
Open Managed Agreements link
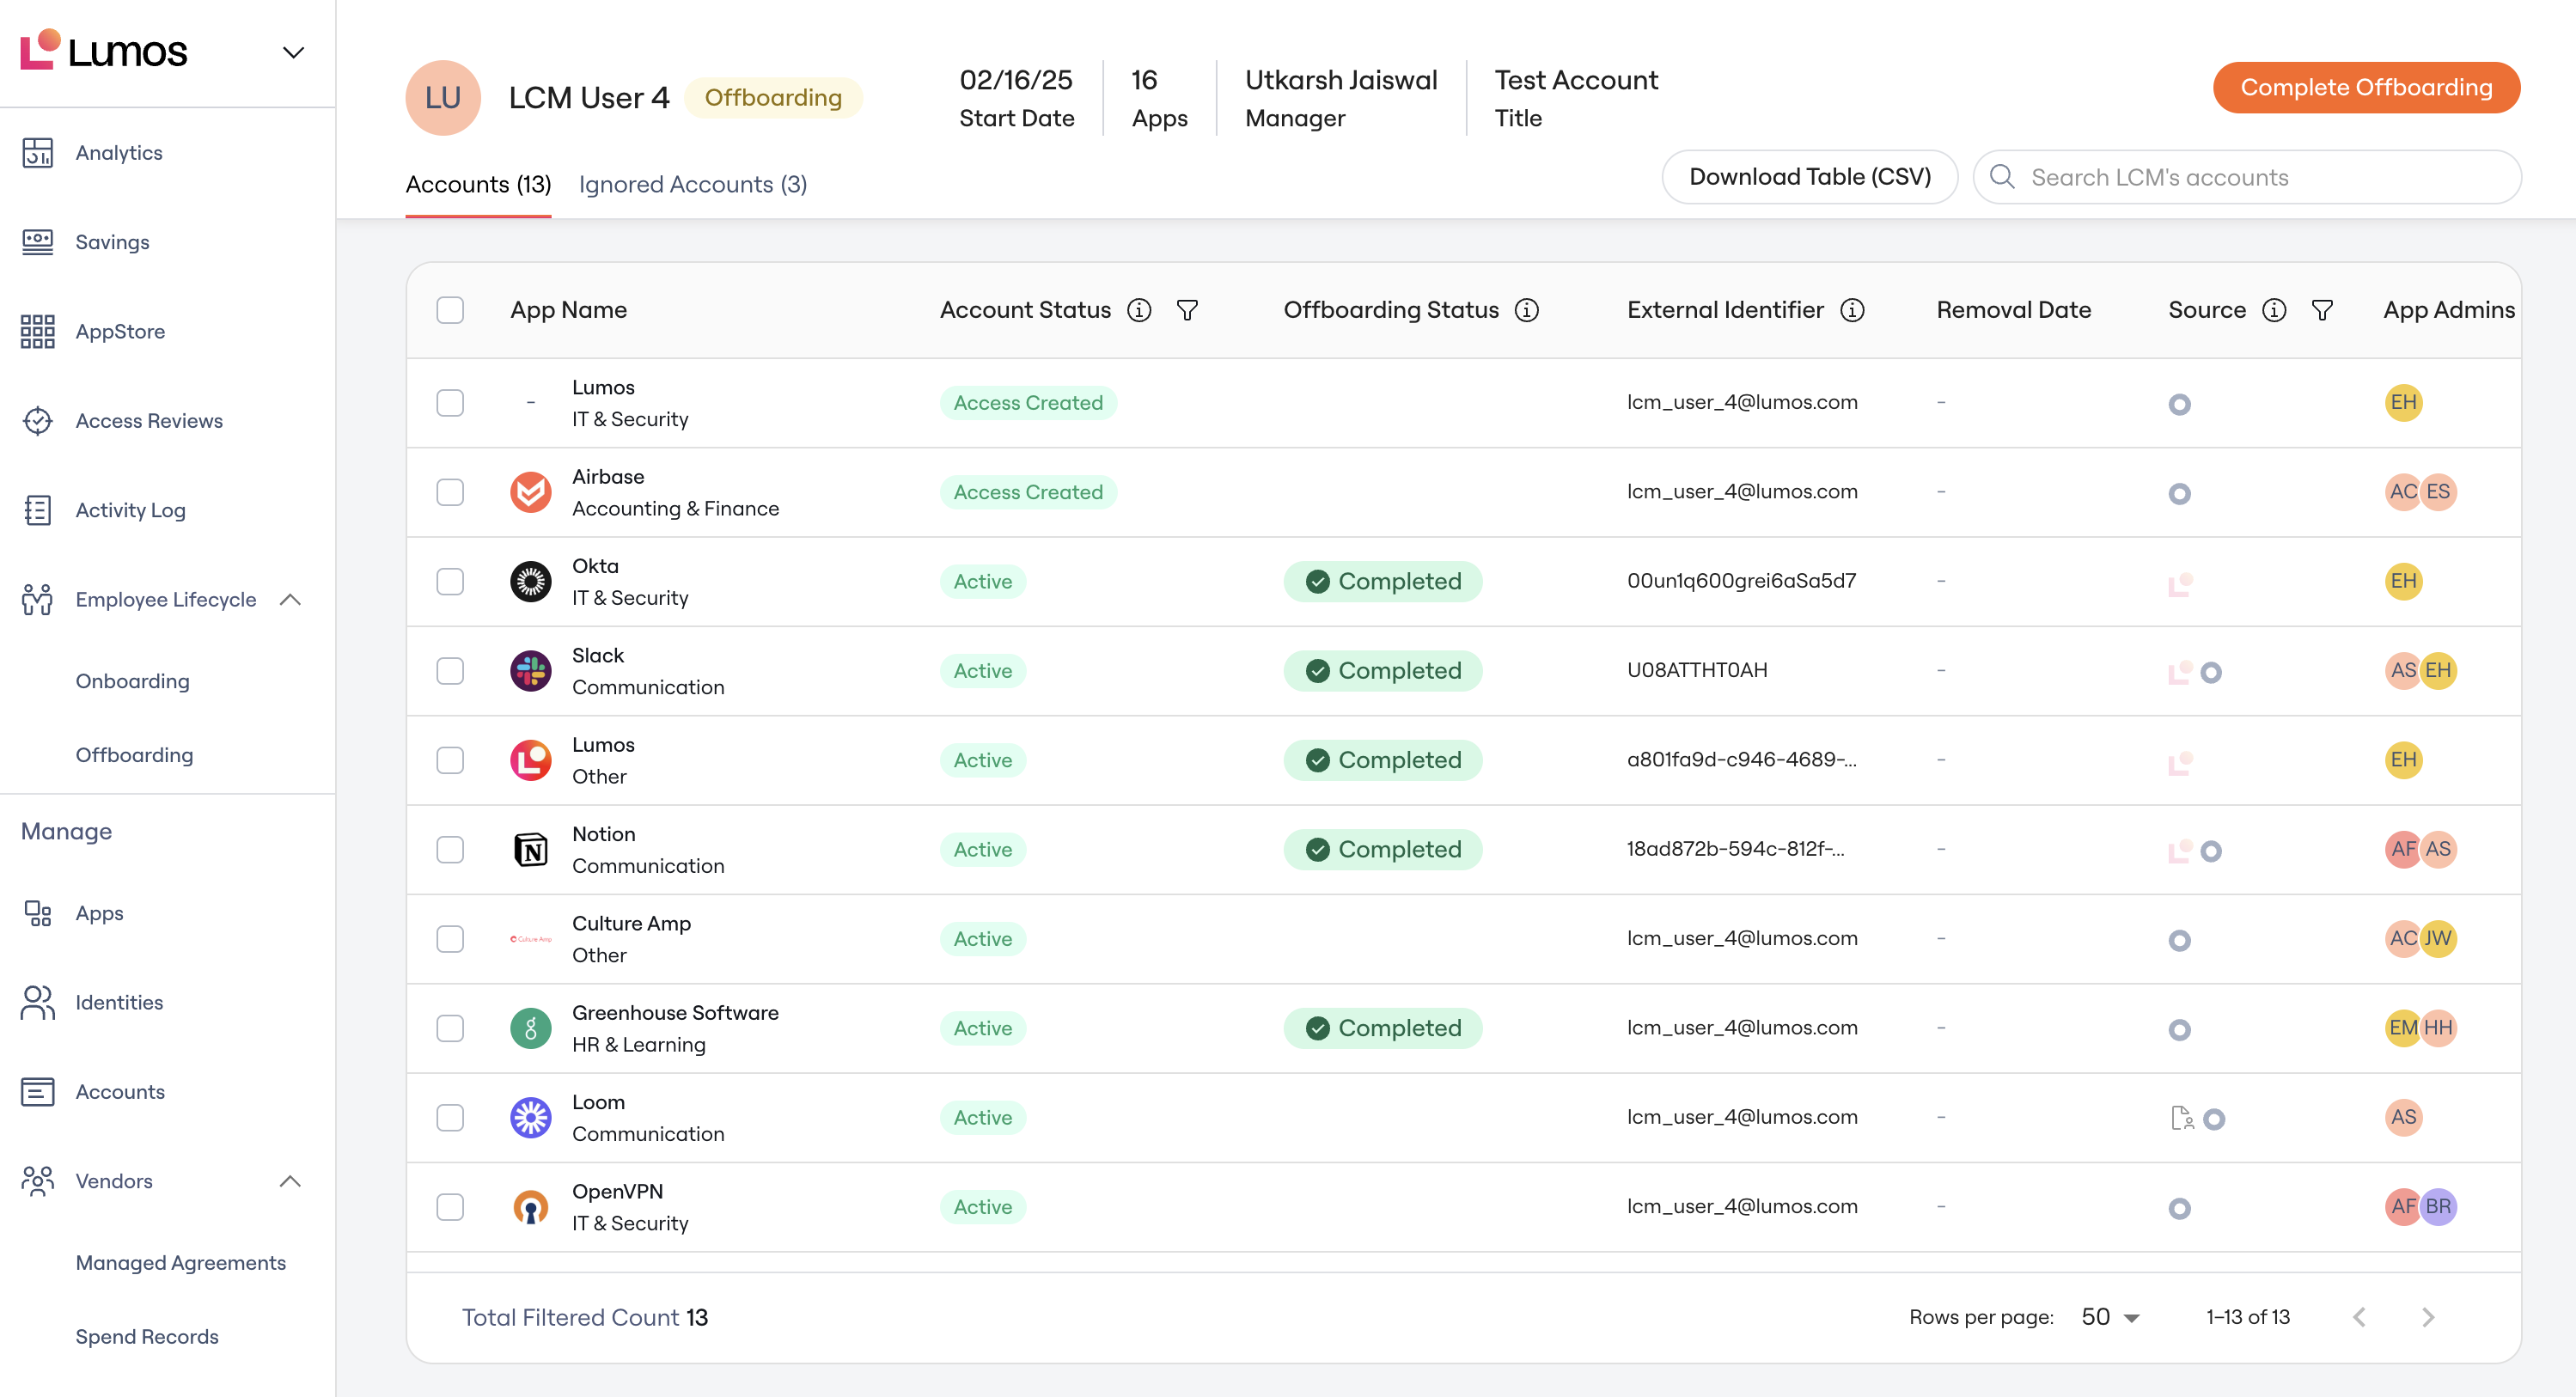pos(180,1262)
